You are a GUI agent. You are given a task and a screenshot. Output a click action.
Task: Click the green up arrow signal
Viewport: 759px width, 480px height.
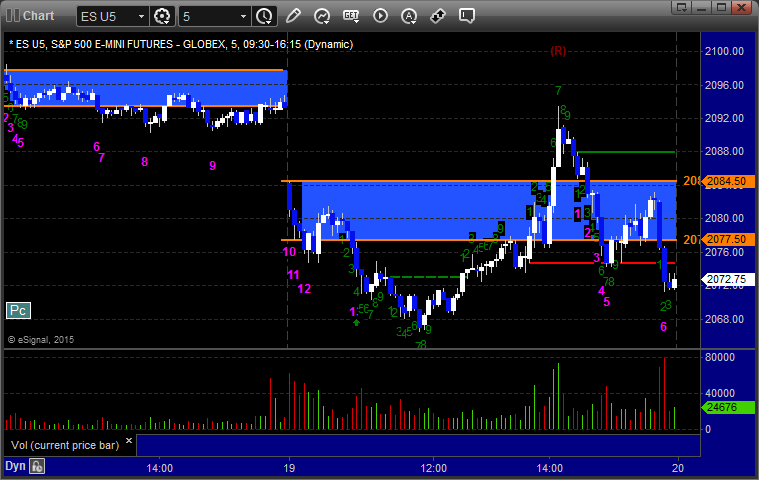click(357, 322)
